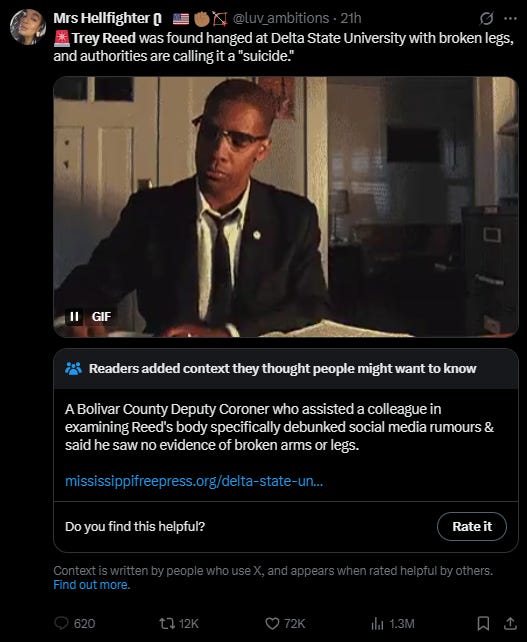527x642 pixels.
Task: Click the community notes people icon
Action: [x=73, y=368]
